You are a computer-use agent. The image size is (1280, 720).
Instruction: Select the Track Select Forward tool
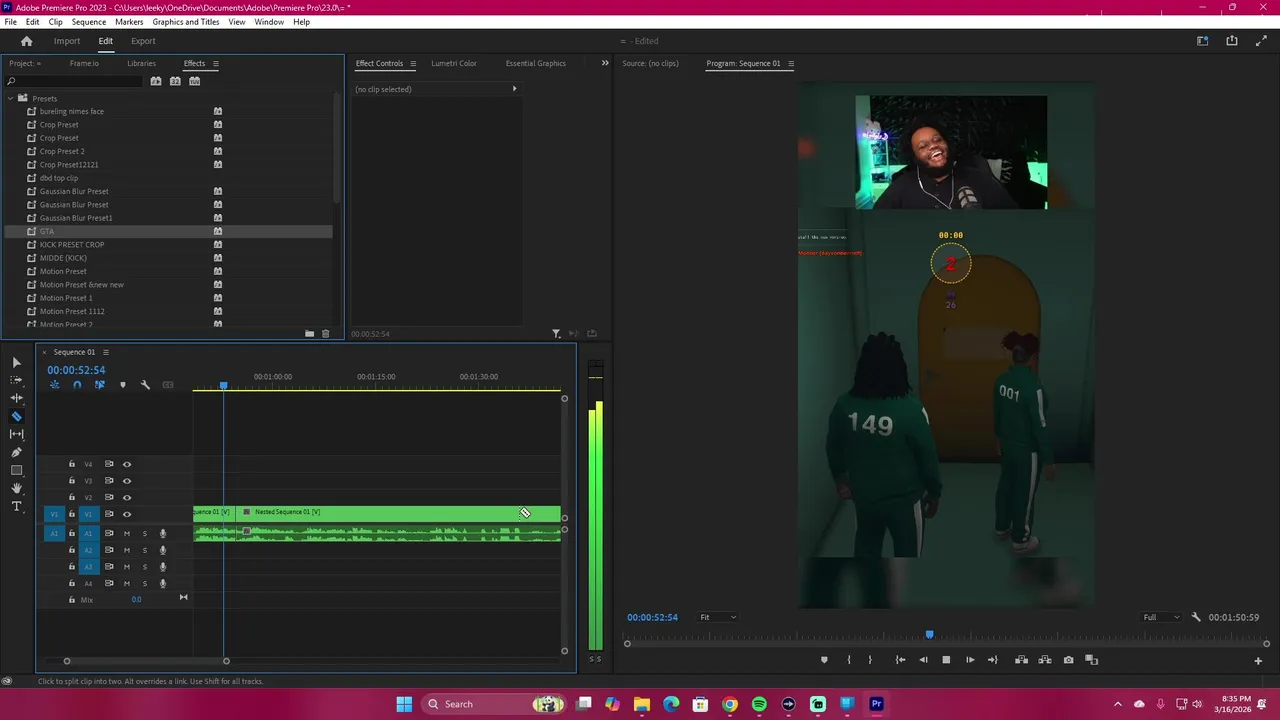coord(16,380)
